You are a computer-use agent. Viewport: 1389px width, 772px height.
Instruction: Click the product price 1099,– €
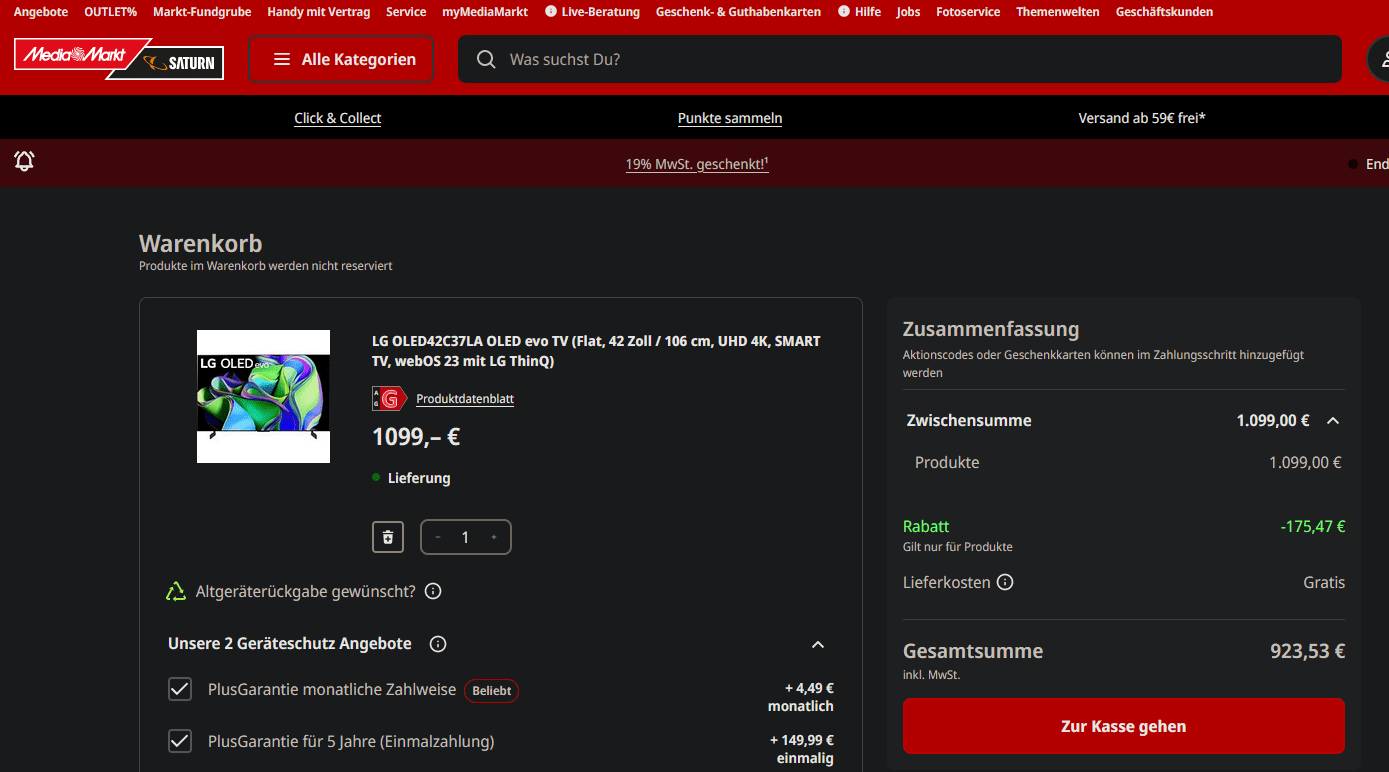[416, 437]
